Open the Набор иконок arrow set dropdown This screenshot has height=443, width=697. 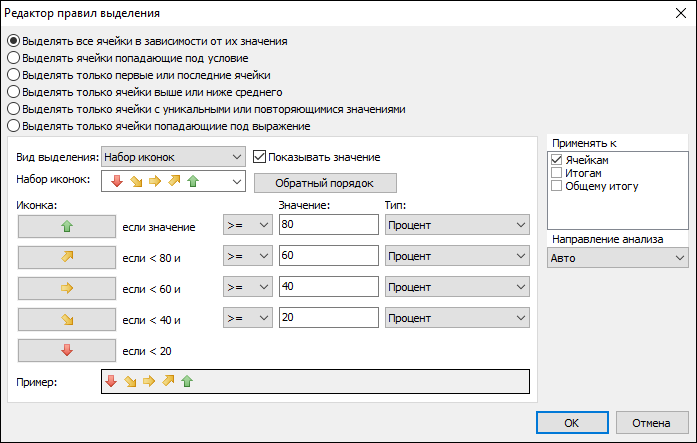tap(173, 181)
